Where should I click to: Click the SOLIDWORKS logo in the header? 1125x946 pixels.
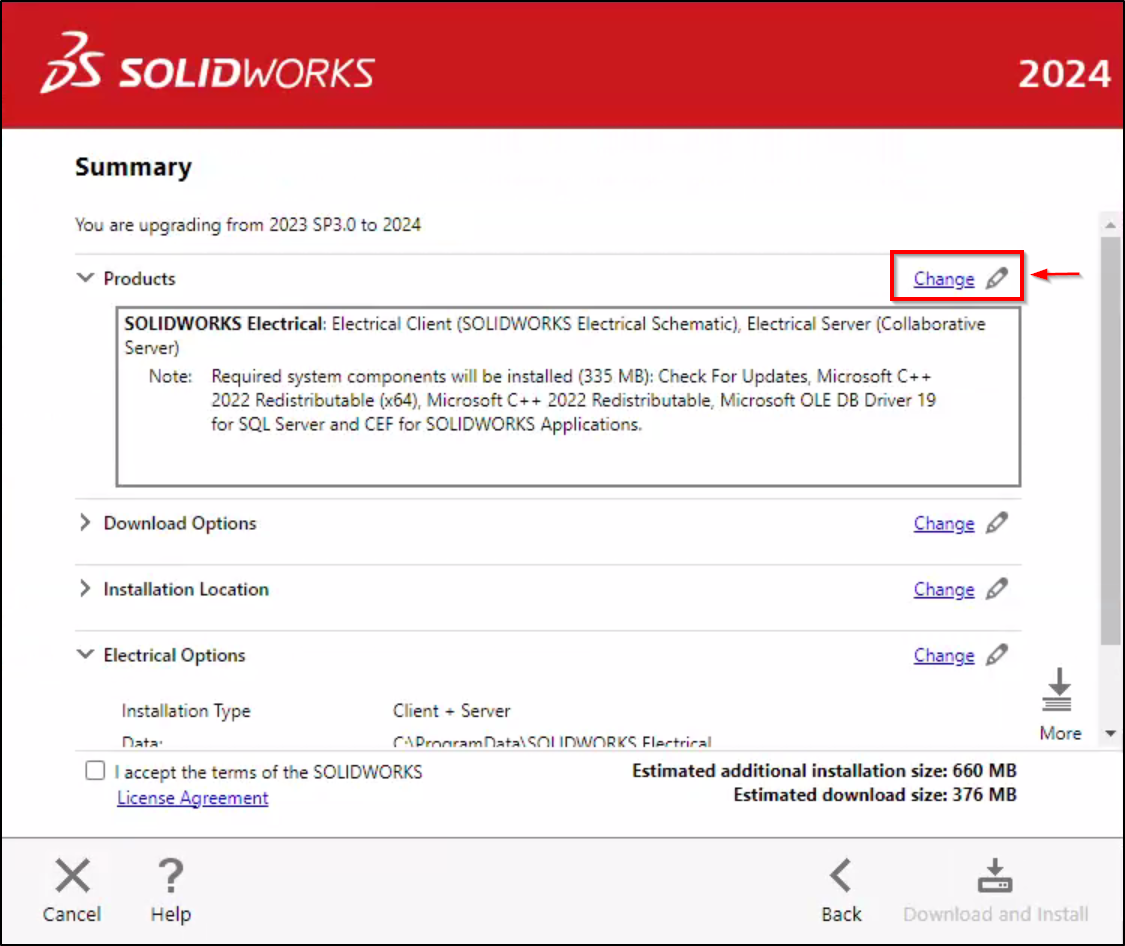[207, 63]
